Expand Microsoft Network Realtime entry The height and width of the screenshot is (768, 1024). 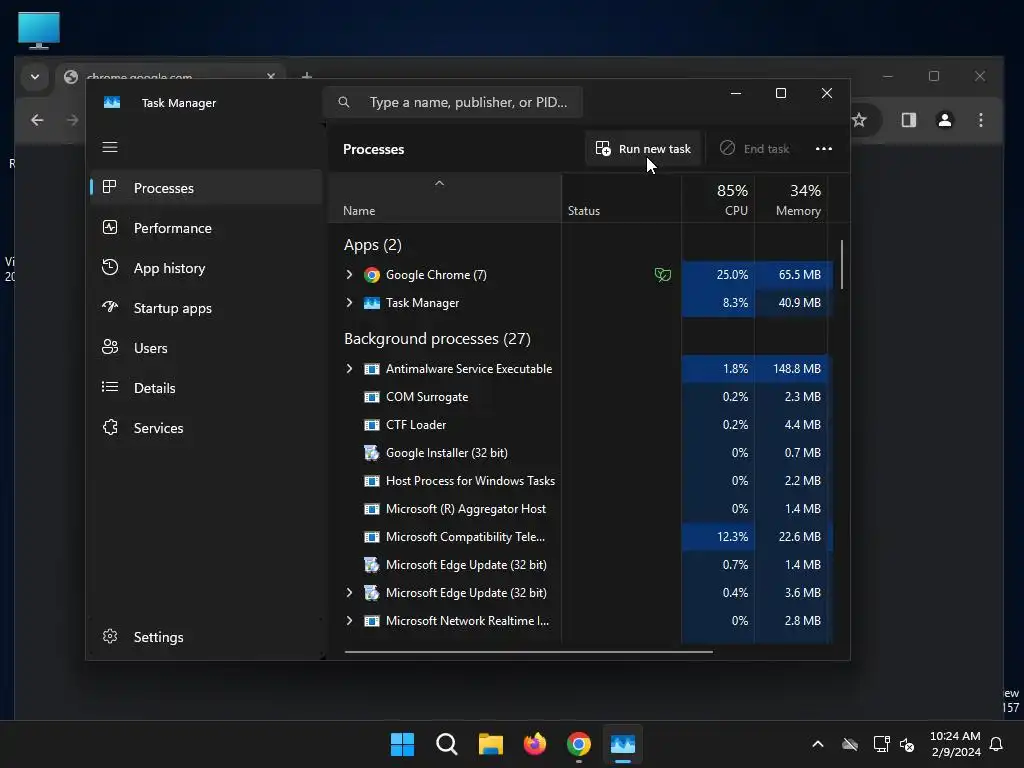349,620
